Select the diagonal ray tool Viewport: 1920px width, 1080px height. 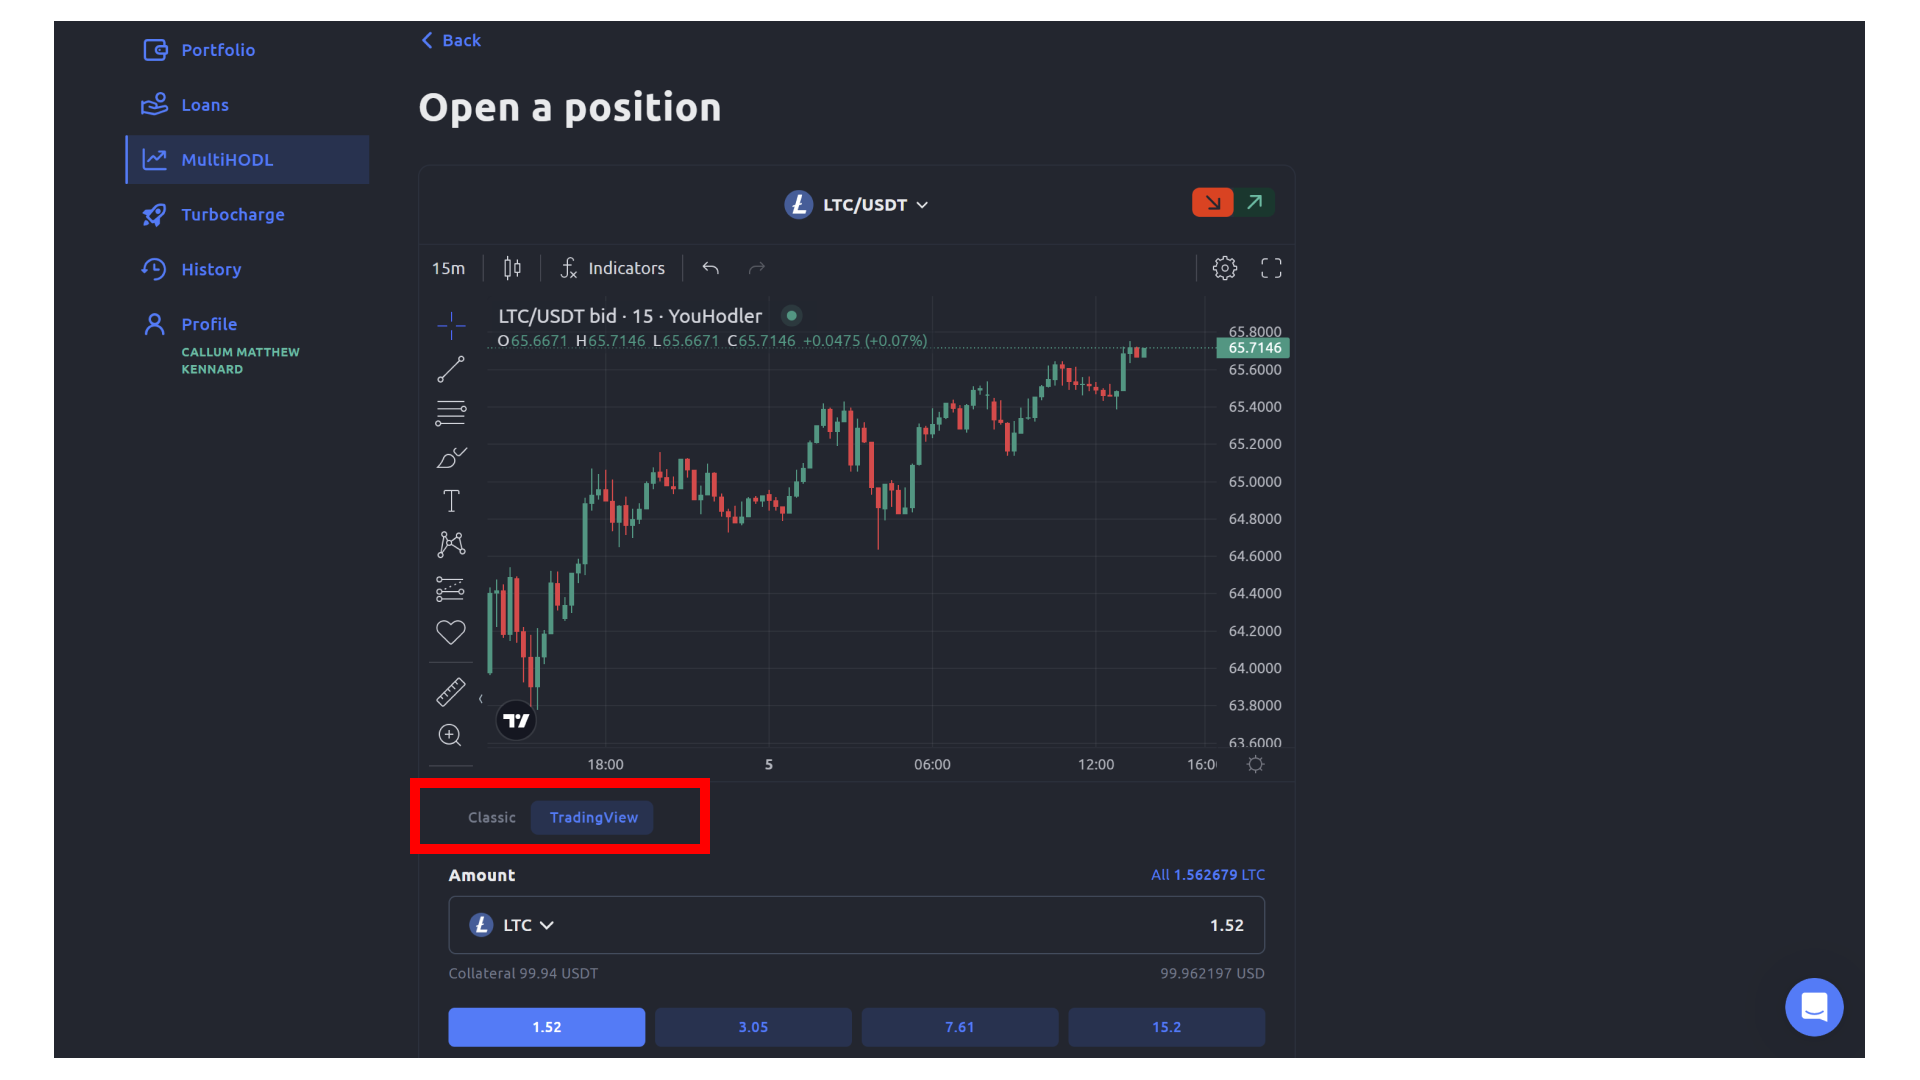pos(451,369)
